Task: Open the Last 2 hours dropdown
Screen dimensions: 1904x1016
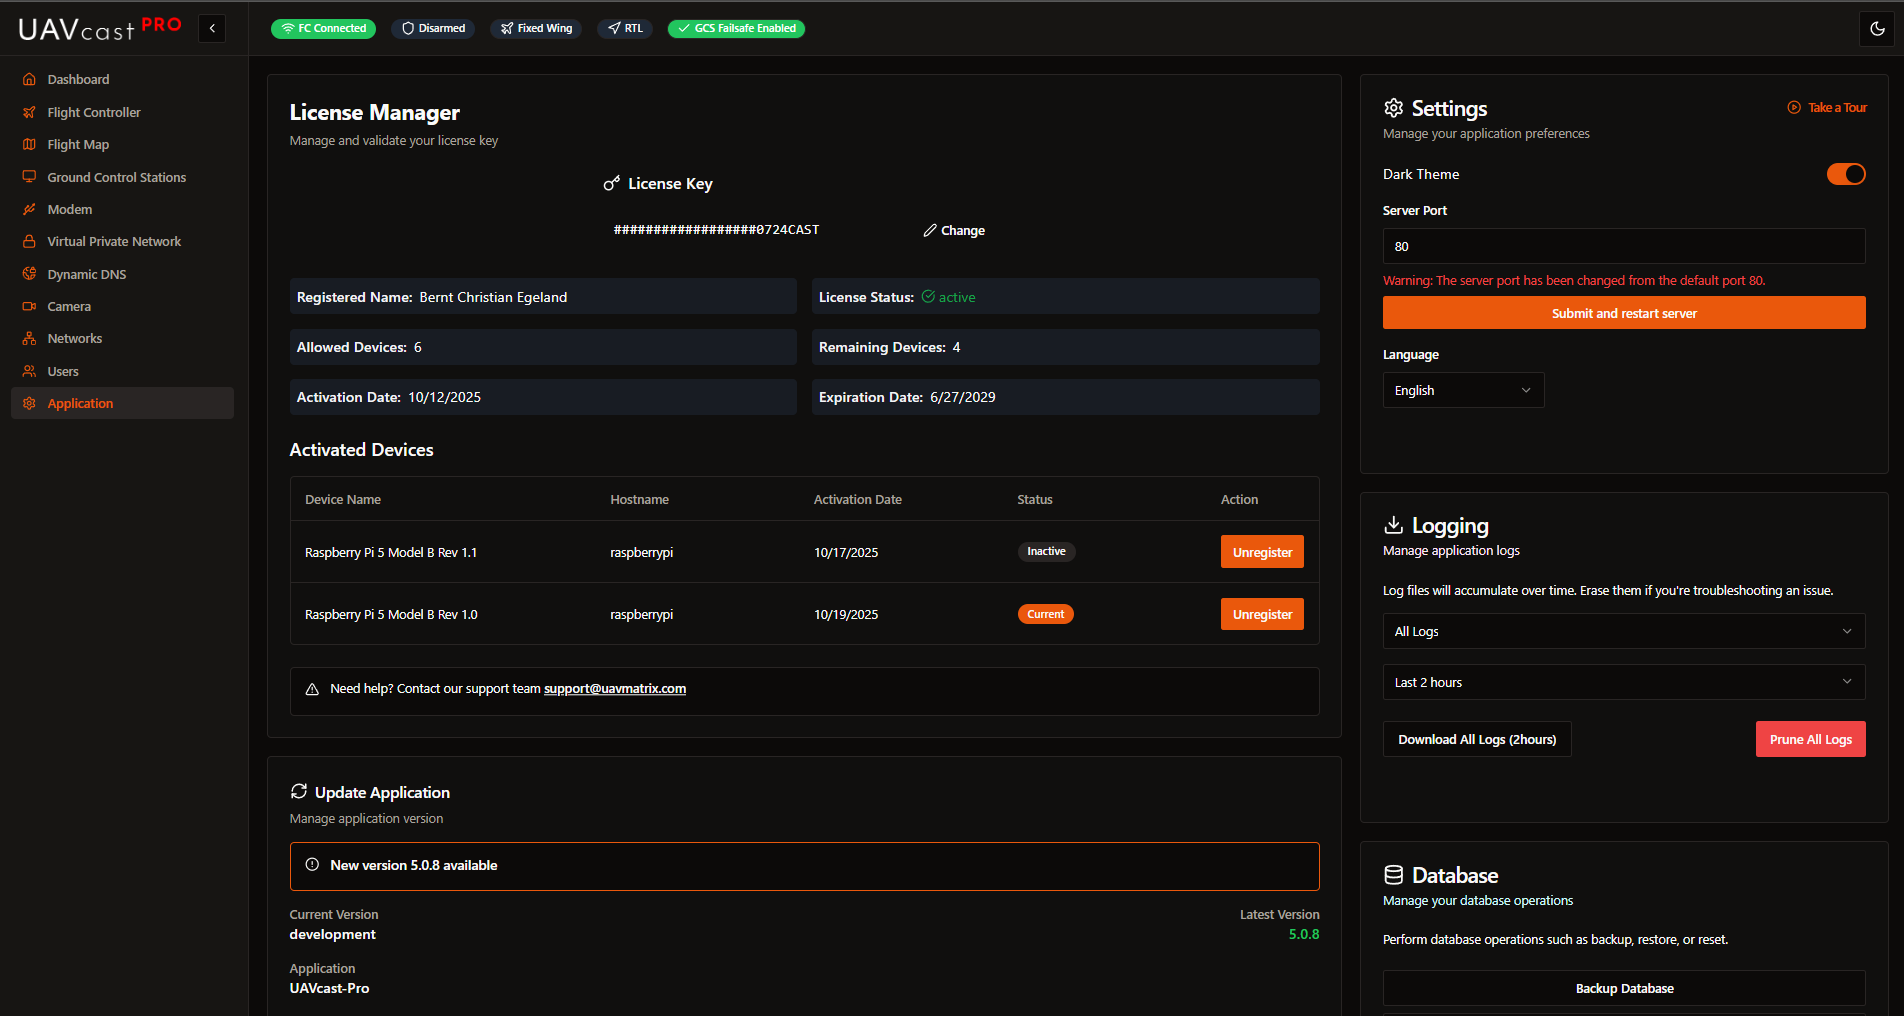Action: pyautogui.click(x=1623, y=682)
